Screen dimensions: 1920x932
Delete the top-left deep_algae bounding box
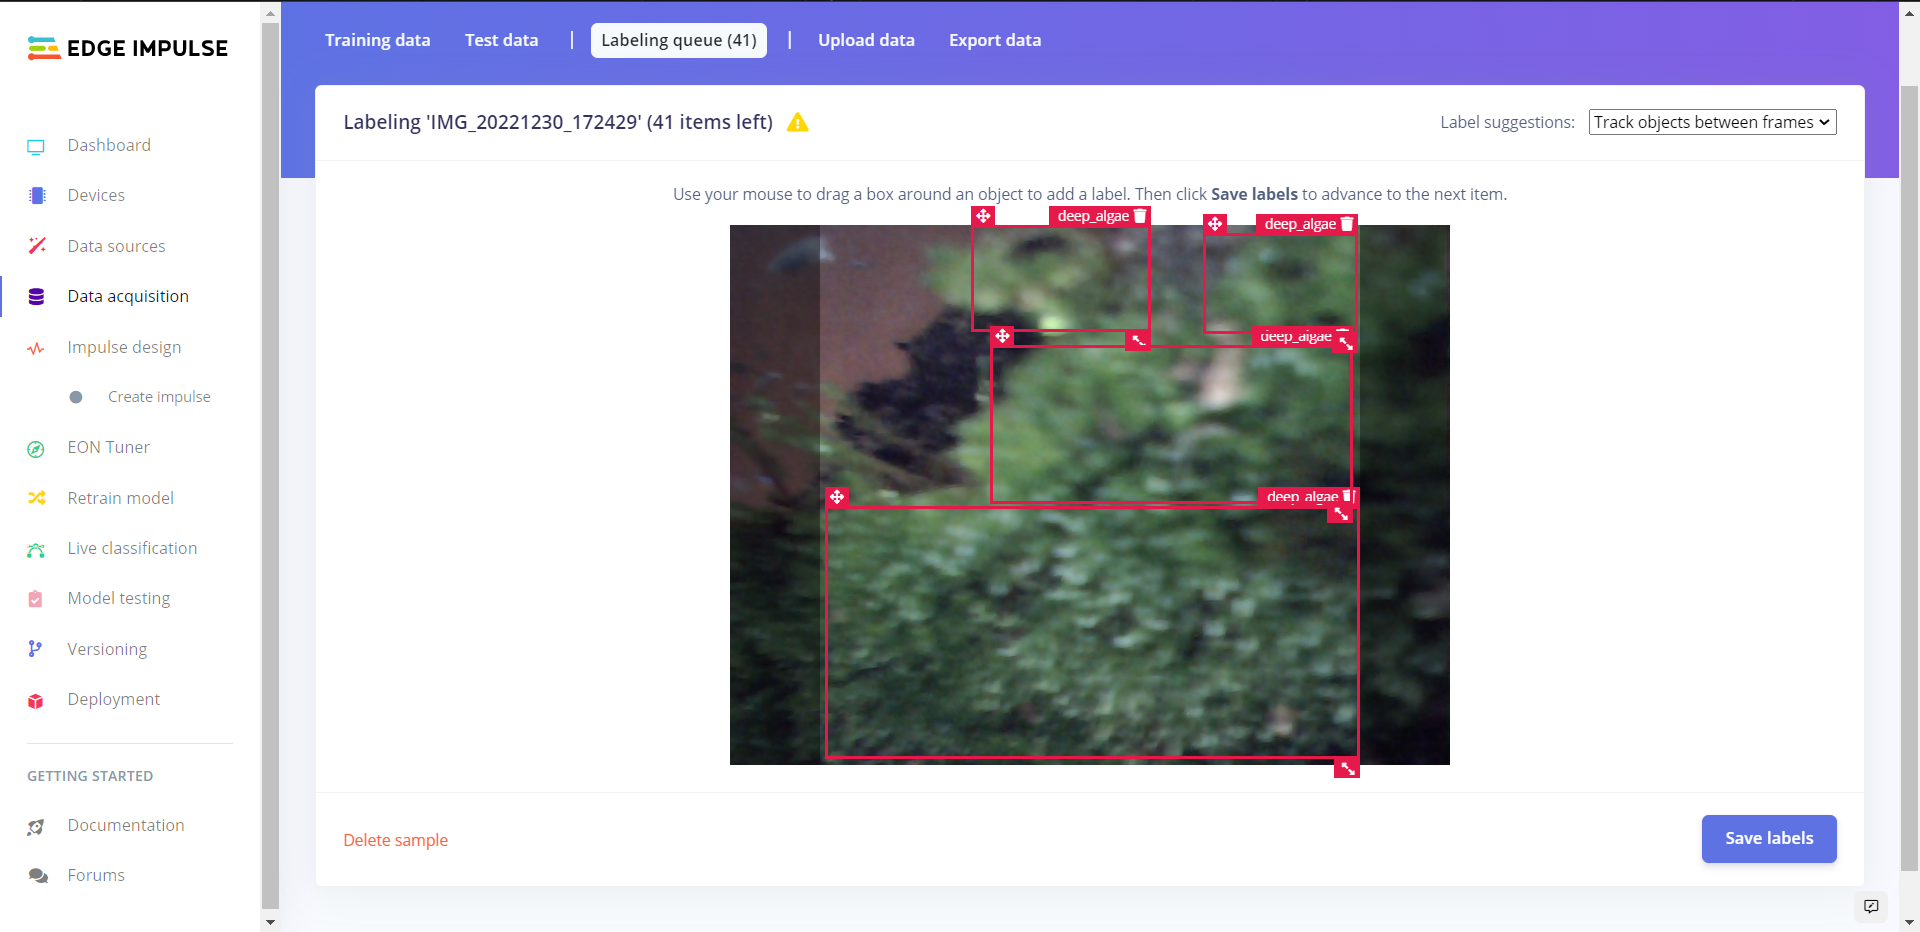[x=1140, y=216]
